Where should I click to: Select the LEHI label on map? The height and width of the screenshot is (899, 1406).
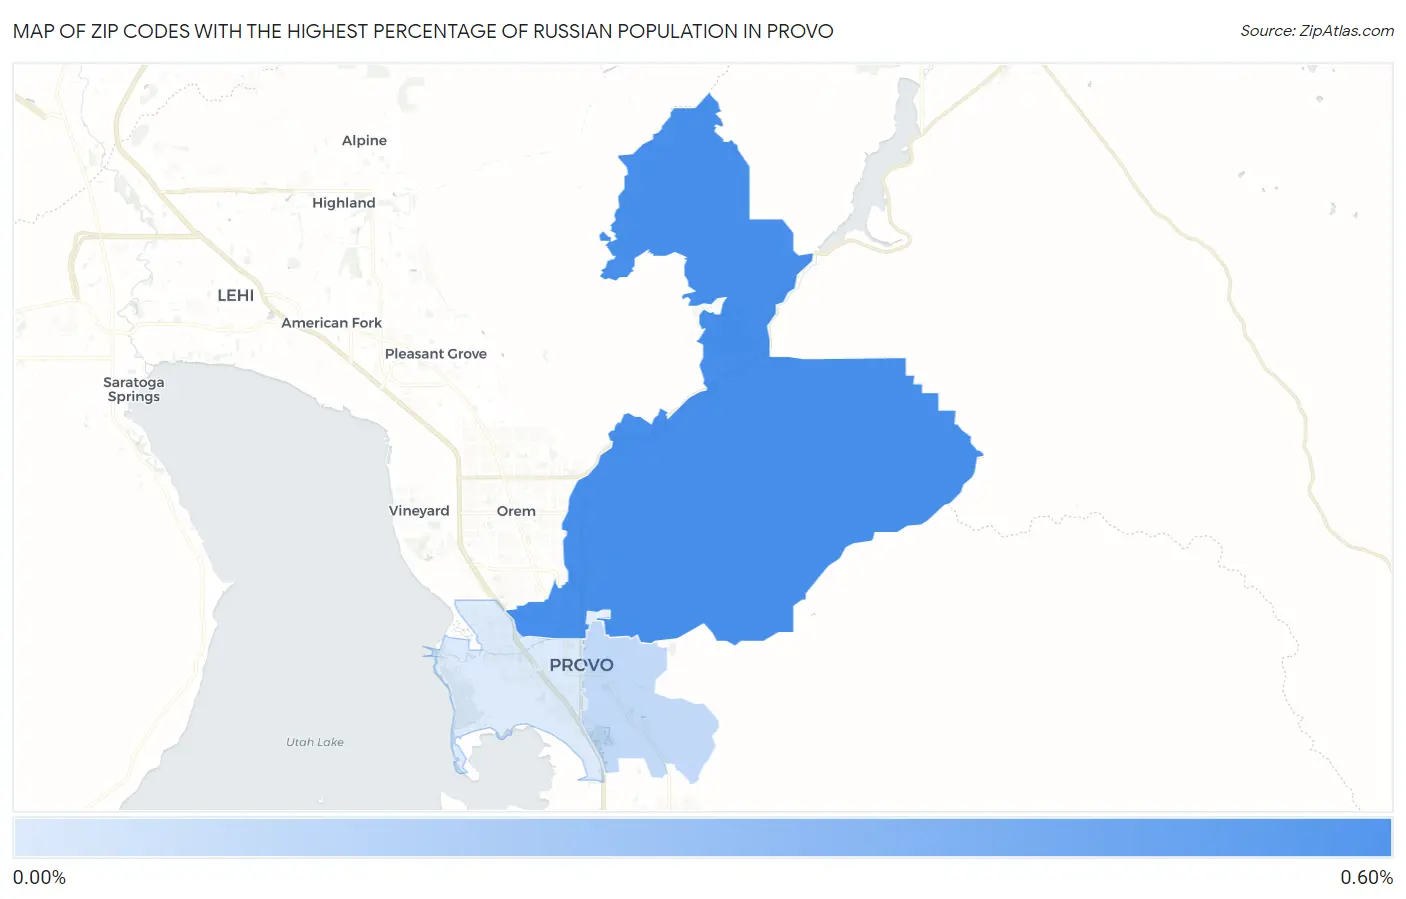(x=236, y=296)
